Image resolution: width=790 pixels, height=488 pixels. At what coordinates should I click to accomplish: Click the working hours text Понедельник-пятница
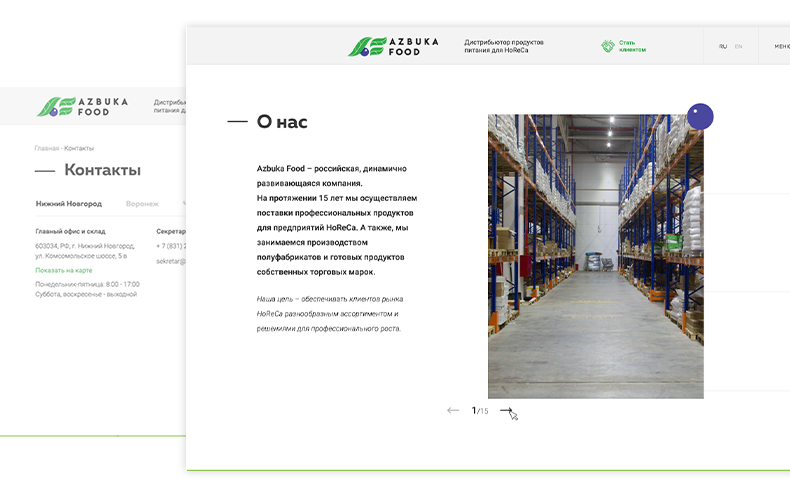[x=87, y=285]
